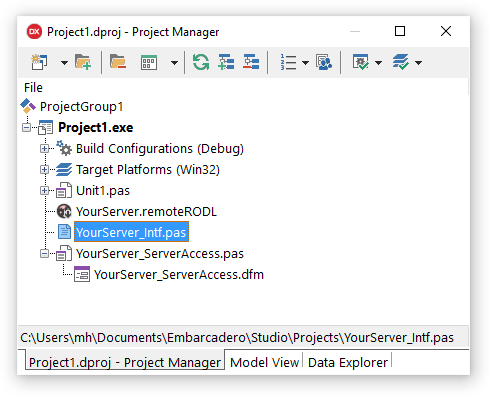Click the form icon of YourServer_ServerAccess.dfm
This screenshot has width=491, height=397.
[82, 274]
